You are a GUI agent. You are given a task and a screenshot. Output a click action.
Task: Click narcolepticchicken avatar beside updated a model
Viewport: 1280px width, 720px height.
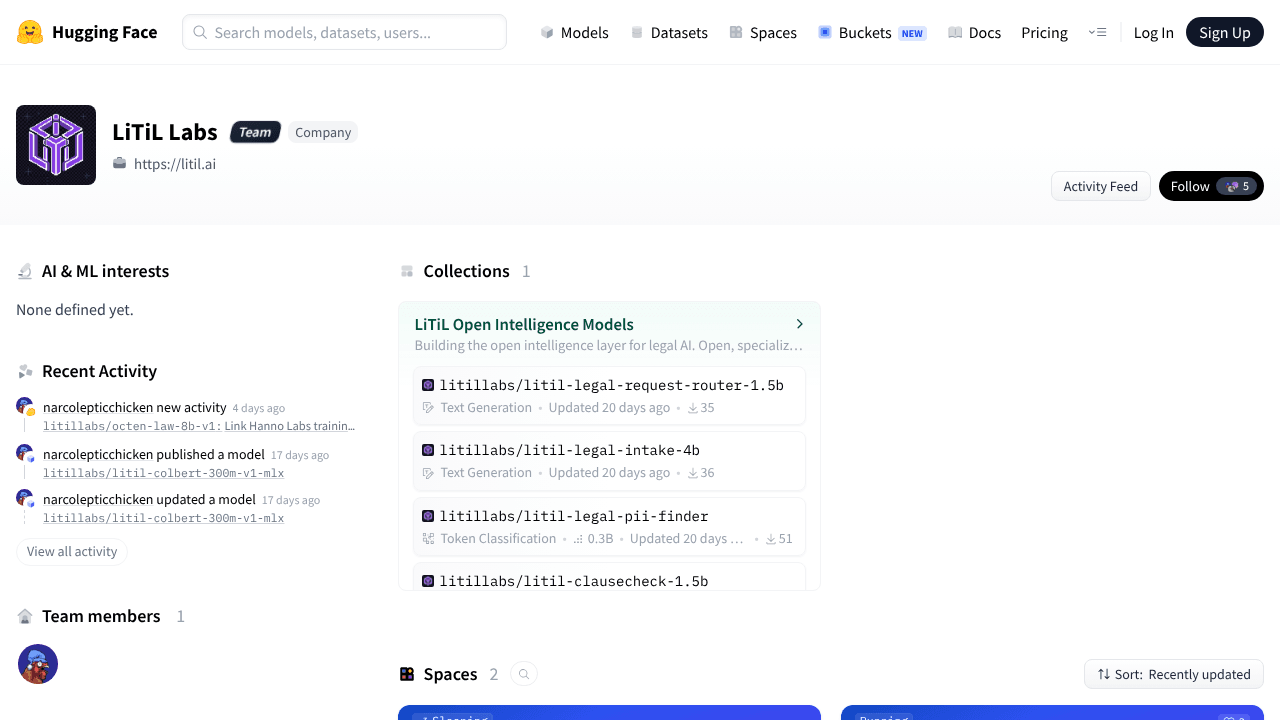[25, 498]
